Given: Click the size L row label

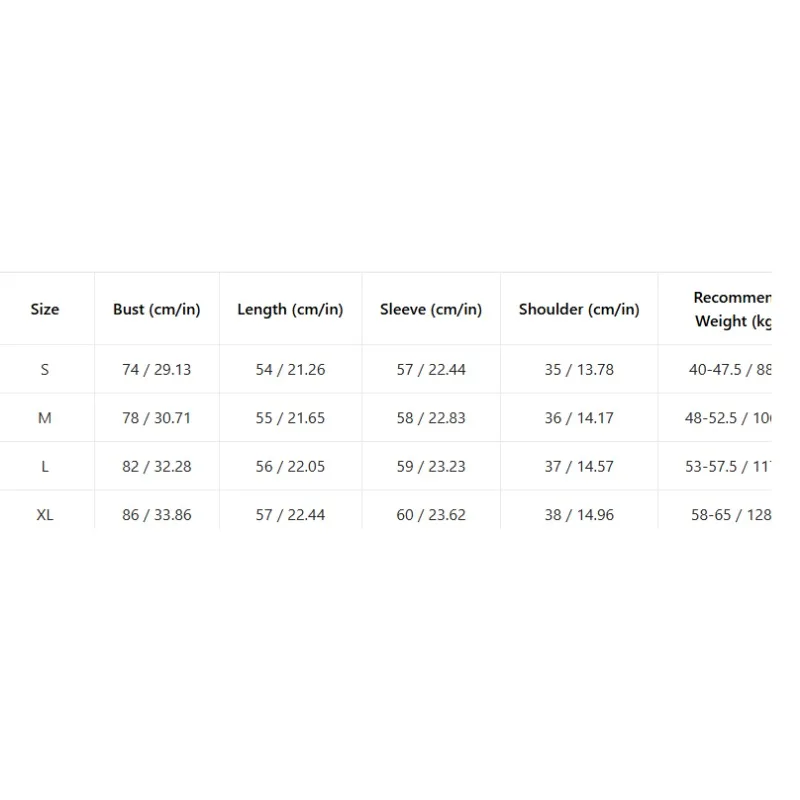Looking at the screenshot, I should coord(45,466).
